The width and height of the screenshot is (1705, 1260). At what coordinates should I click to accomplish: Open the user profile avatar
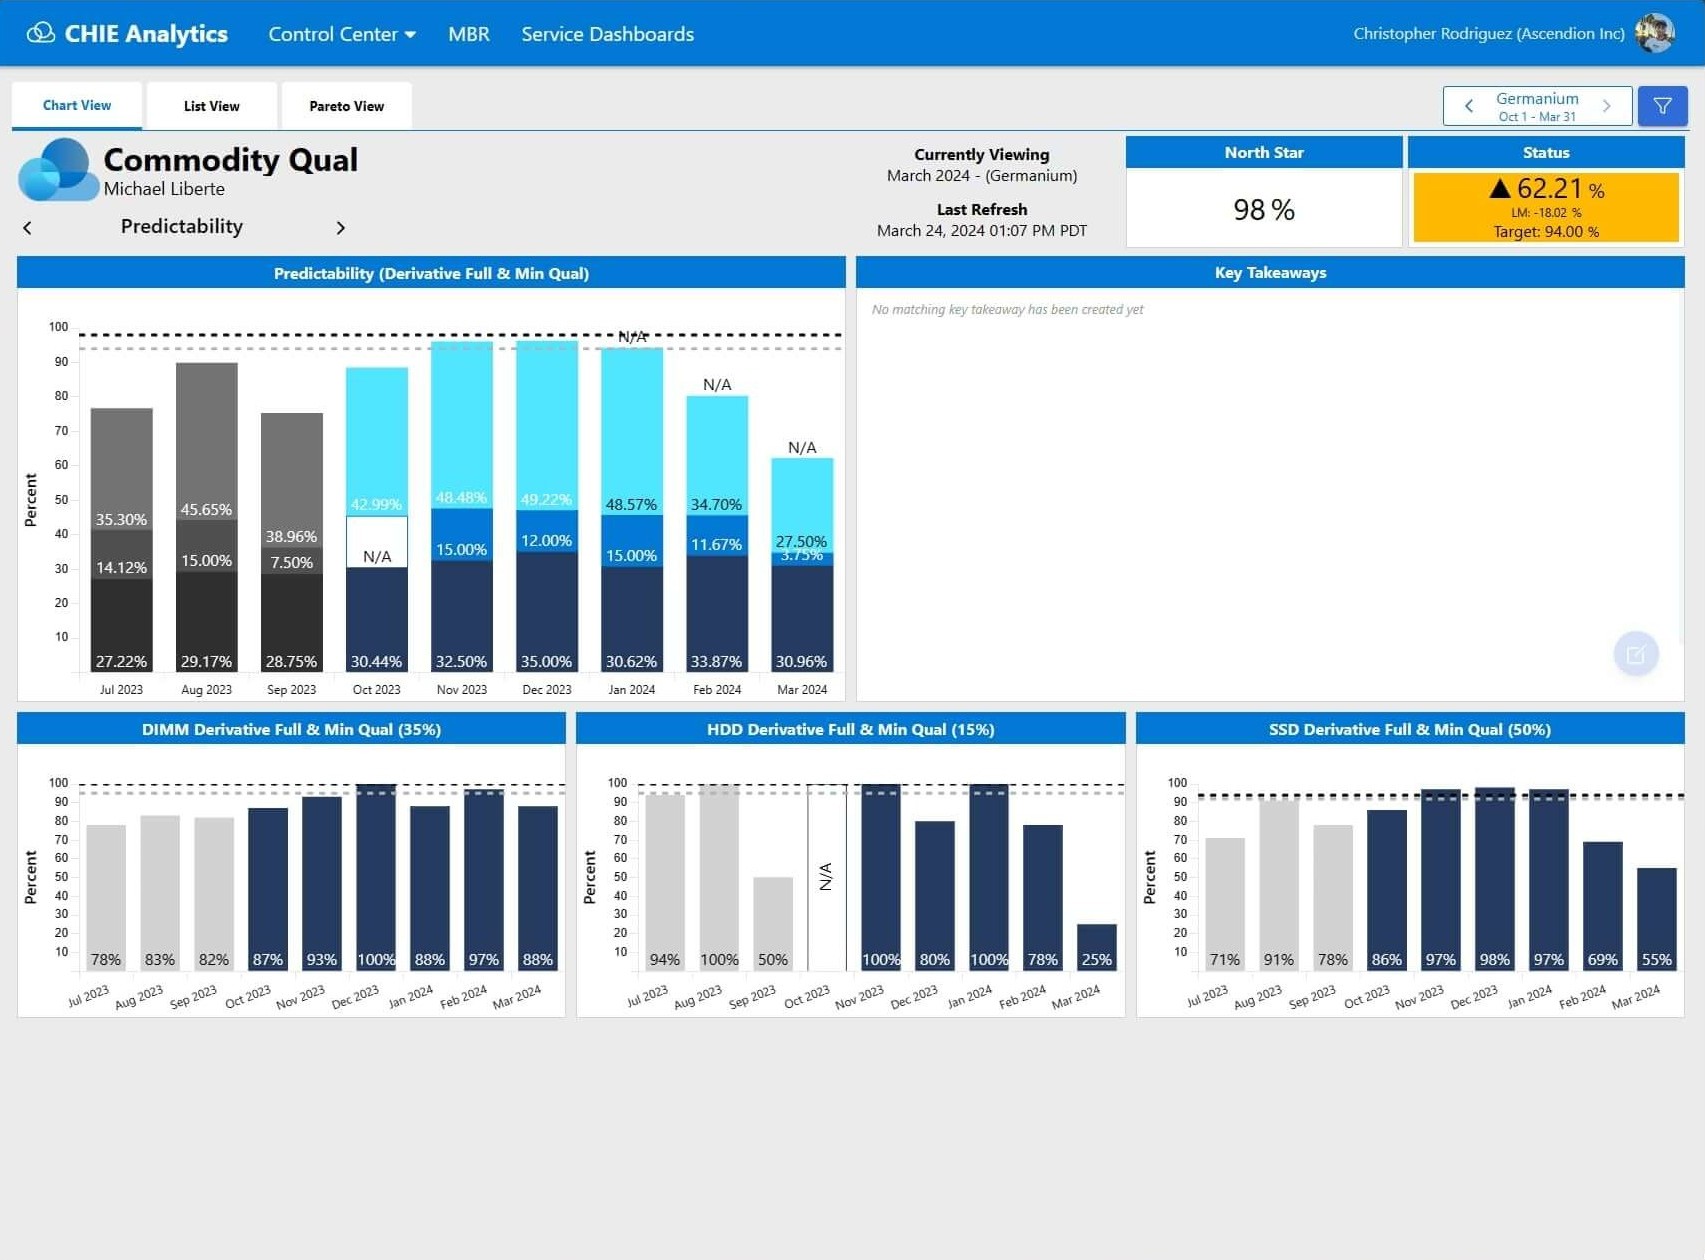1654,33
